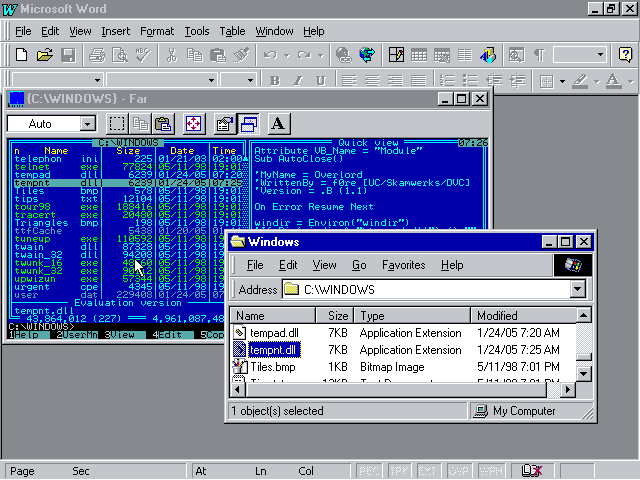The height and width of the screenshot is (480, 640).
Task: Toggle Numbering list button
Action: pyautogui.click(x=447, y=80)
